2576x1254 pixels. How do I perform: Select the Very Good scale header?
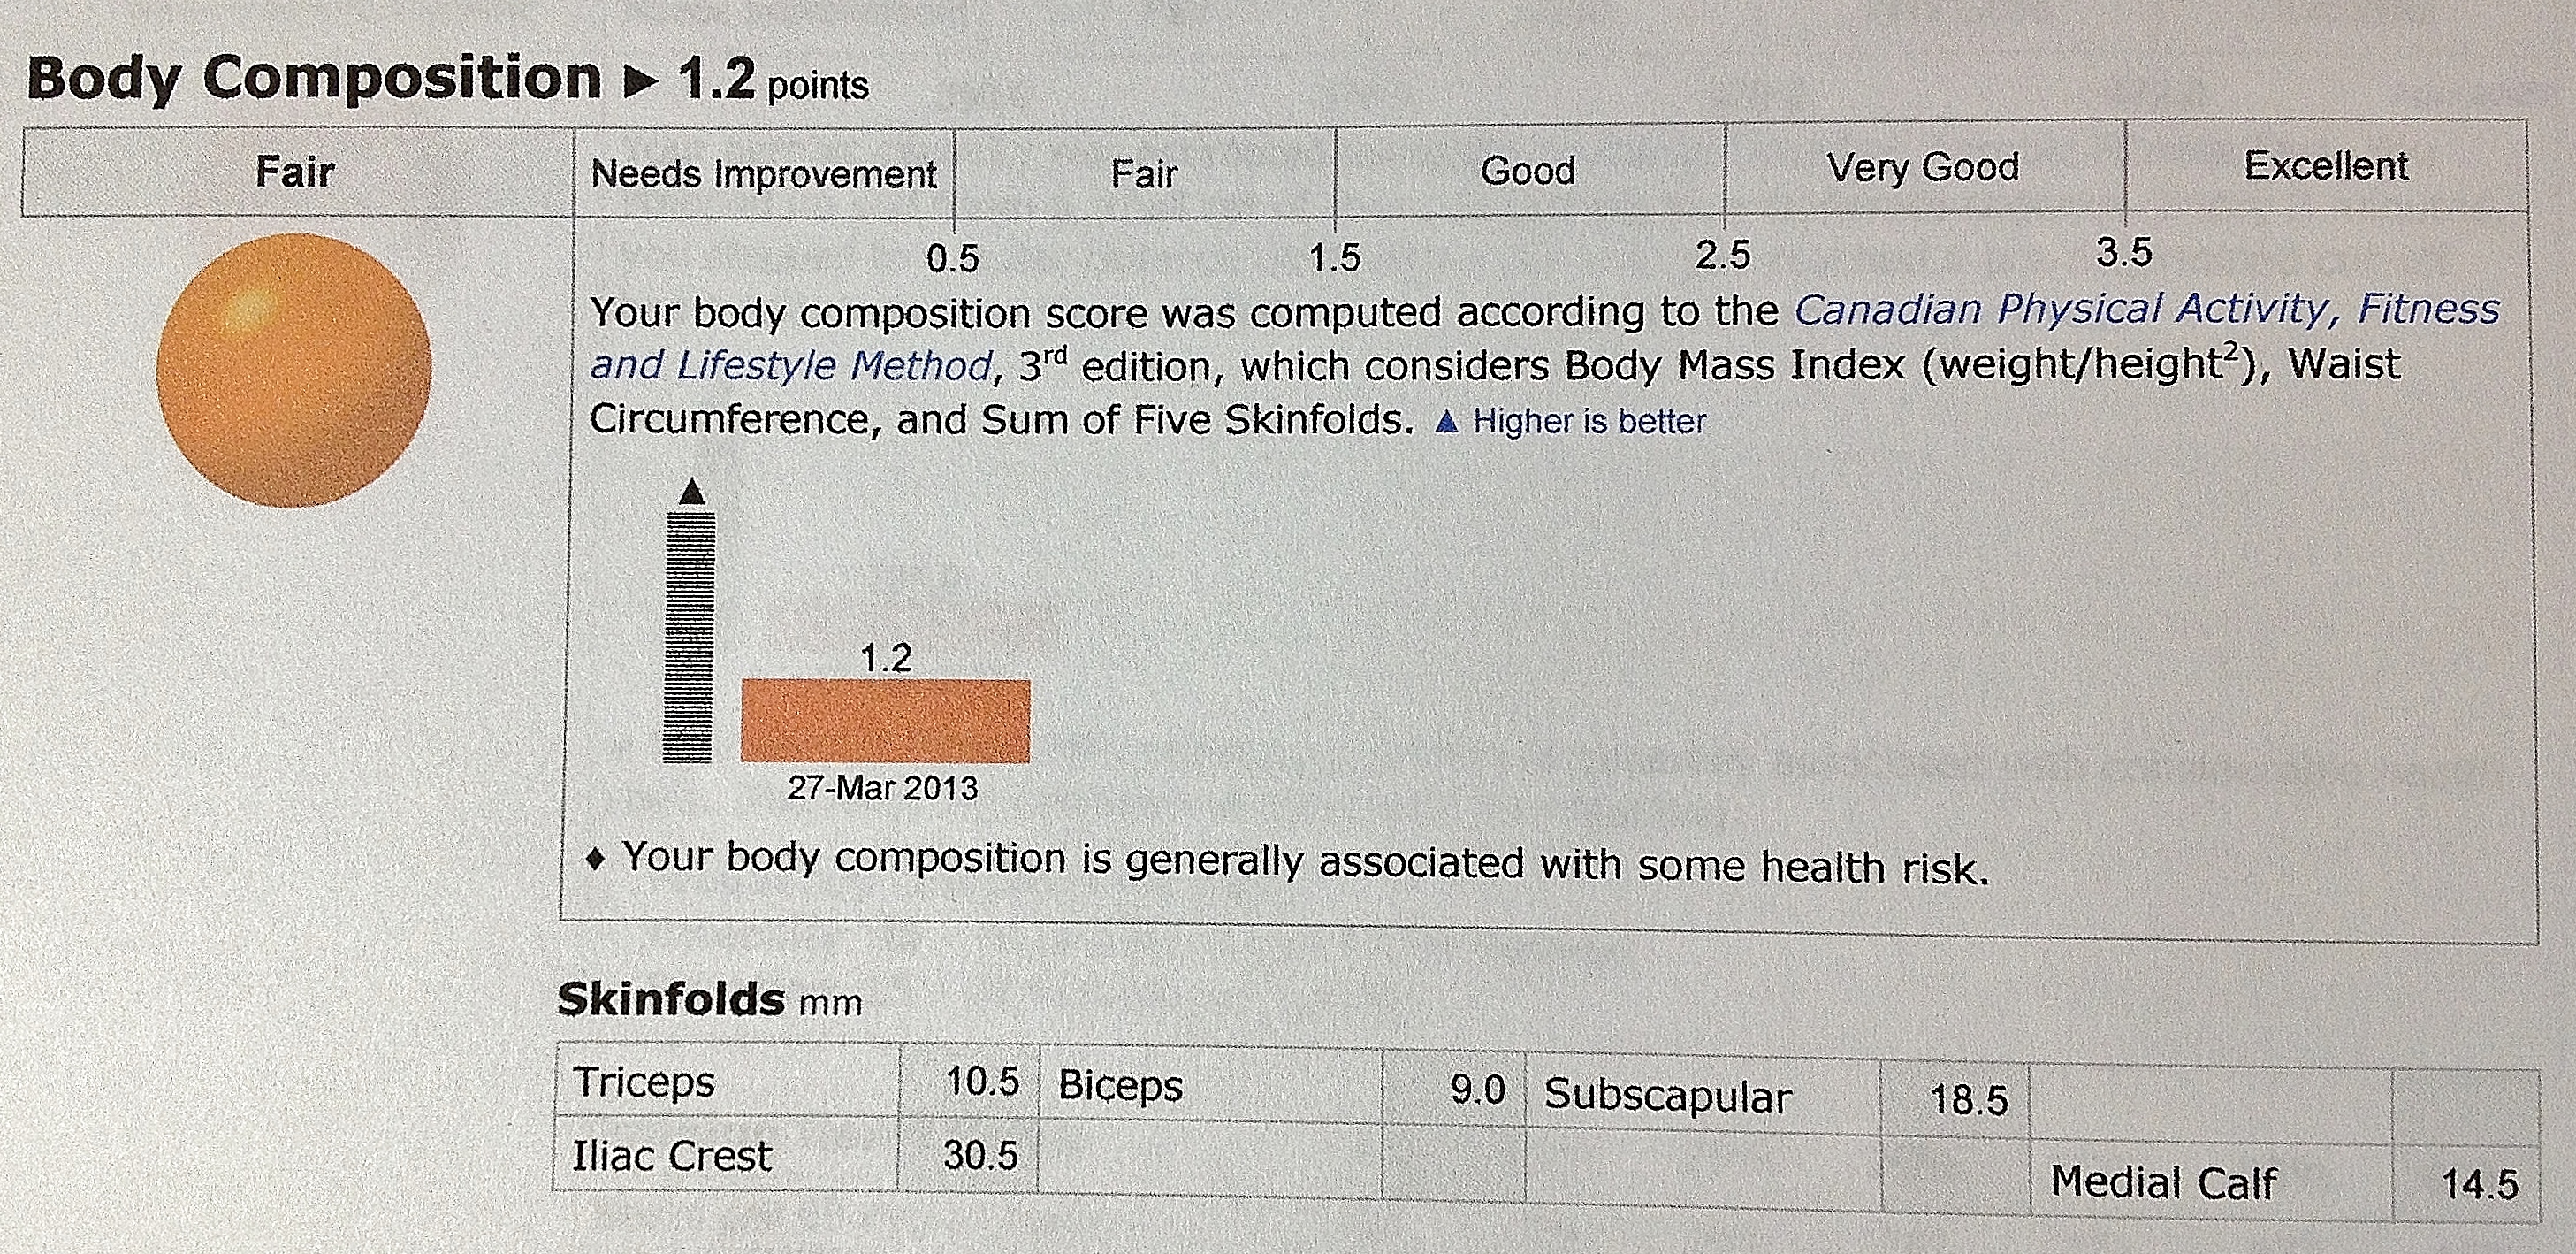(1924, 167)
